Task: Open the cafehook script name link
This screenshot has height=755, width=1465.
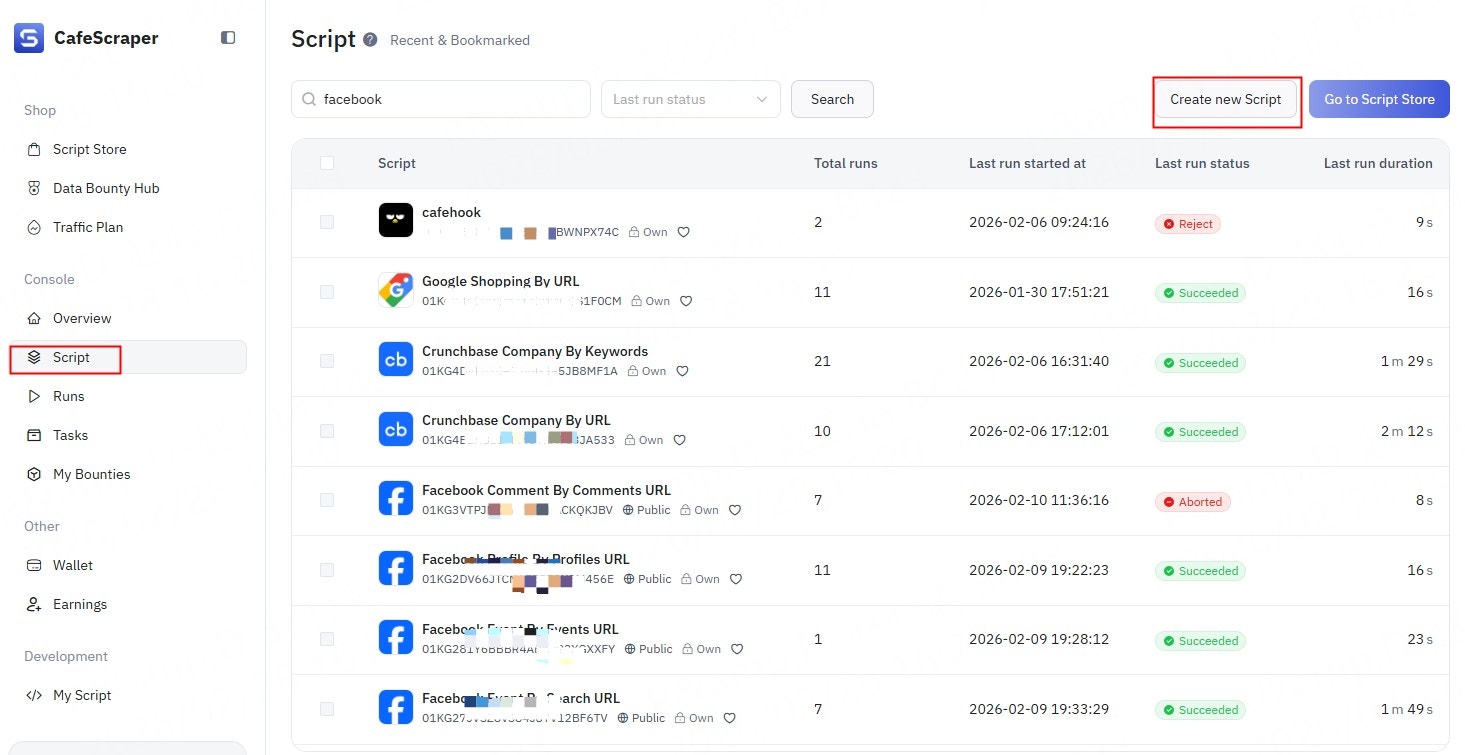Action: [451, 212]
